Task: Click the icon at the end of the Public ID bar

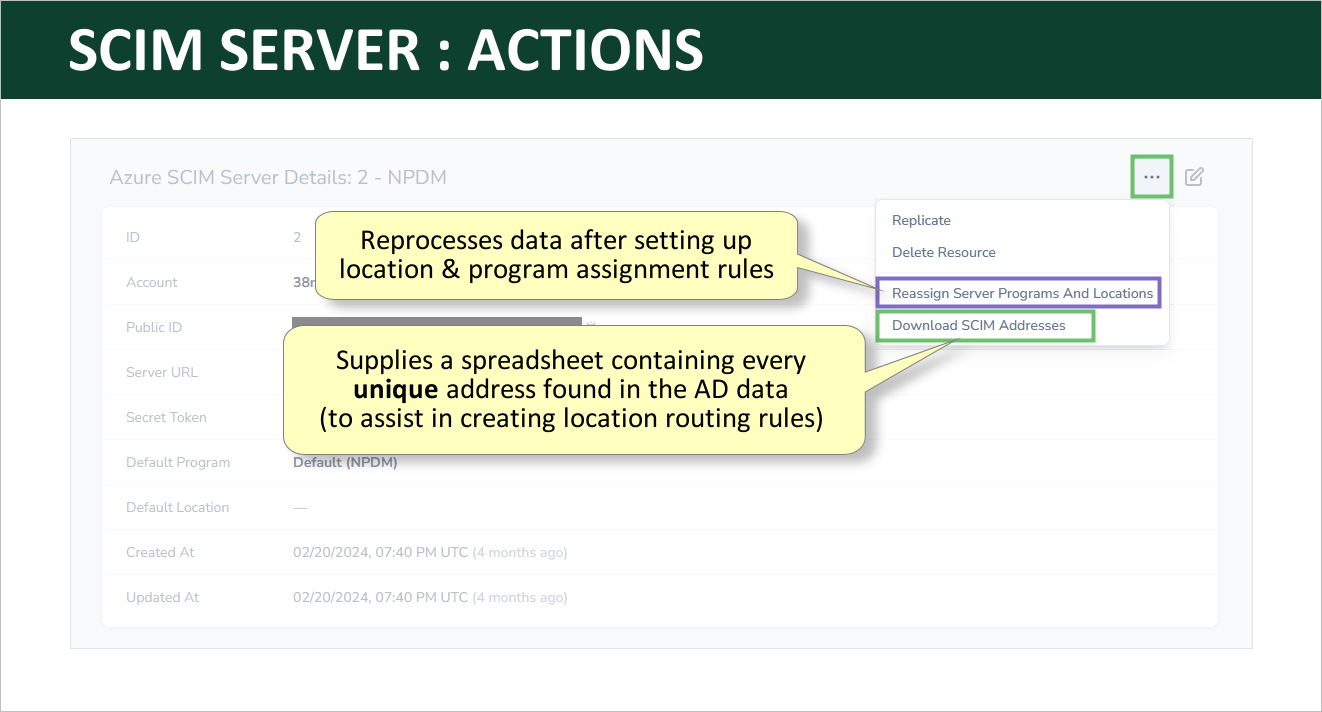Action: pos(592,322)
